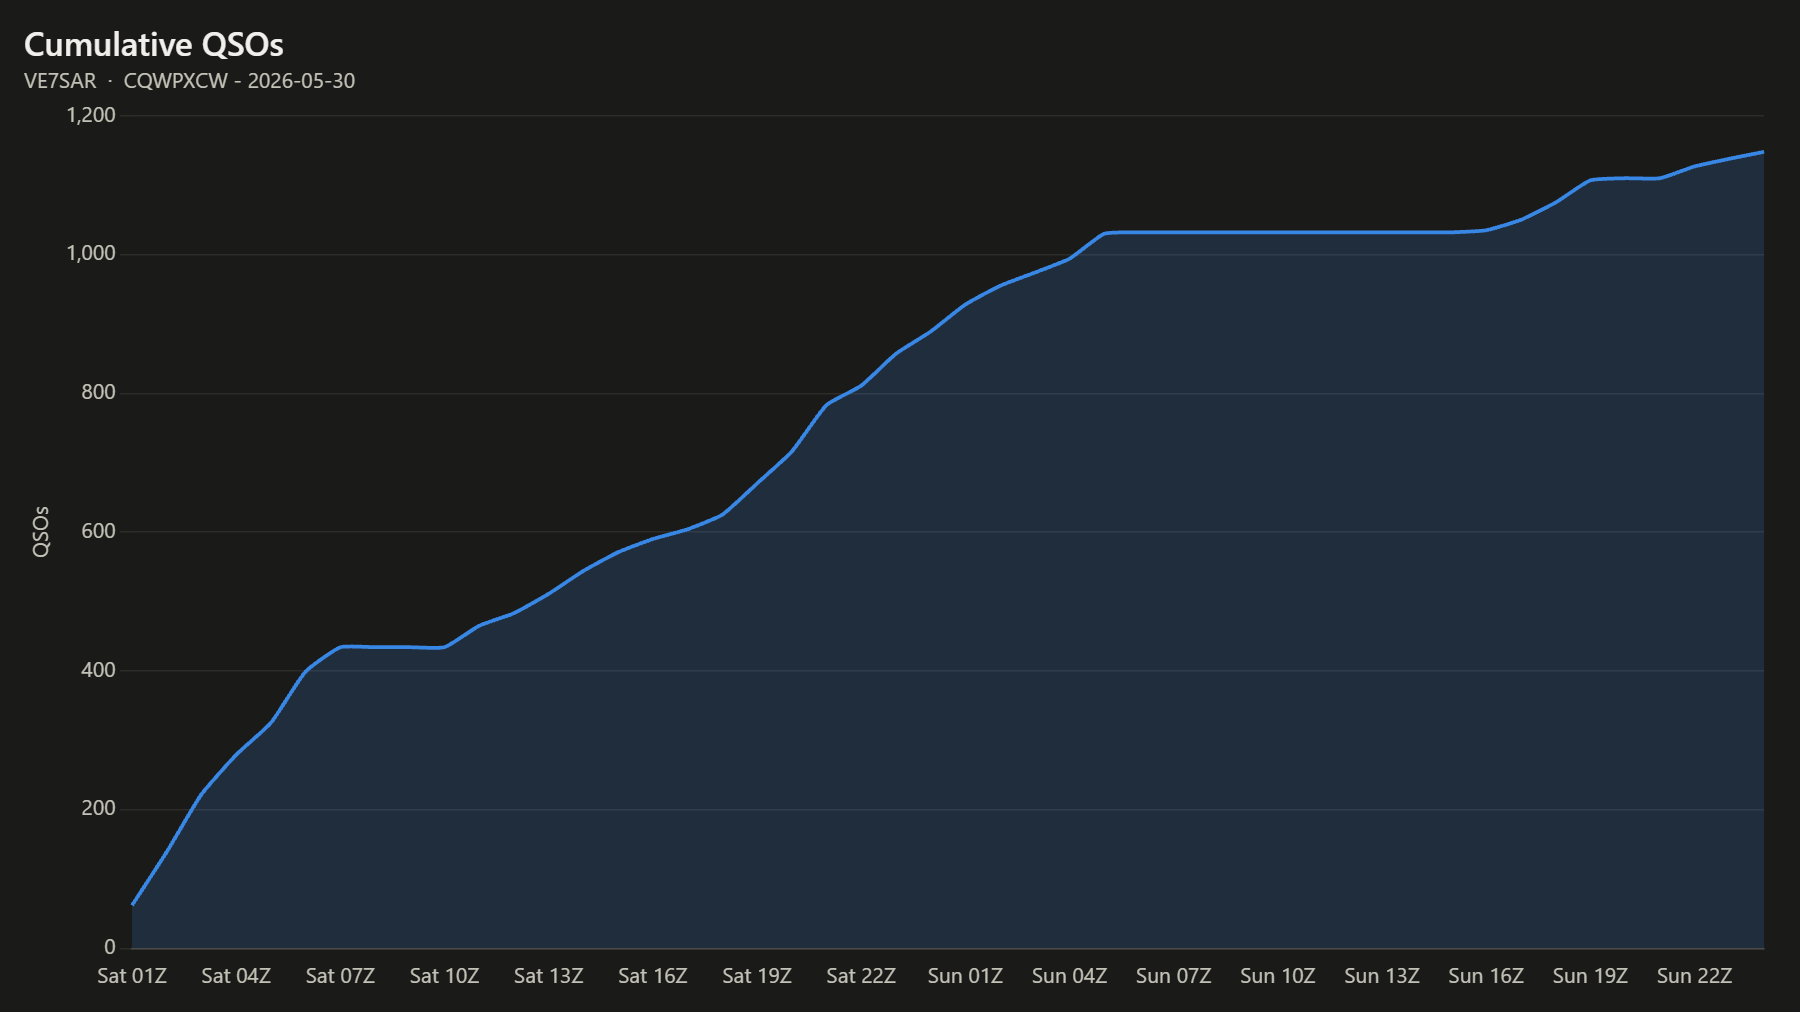The height and width of the screenshot is (1012, 1800).
Task: Click the Sat 22Z x-axis label
Action: (861, 976)
